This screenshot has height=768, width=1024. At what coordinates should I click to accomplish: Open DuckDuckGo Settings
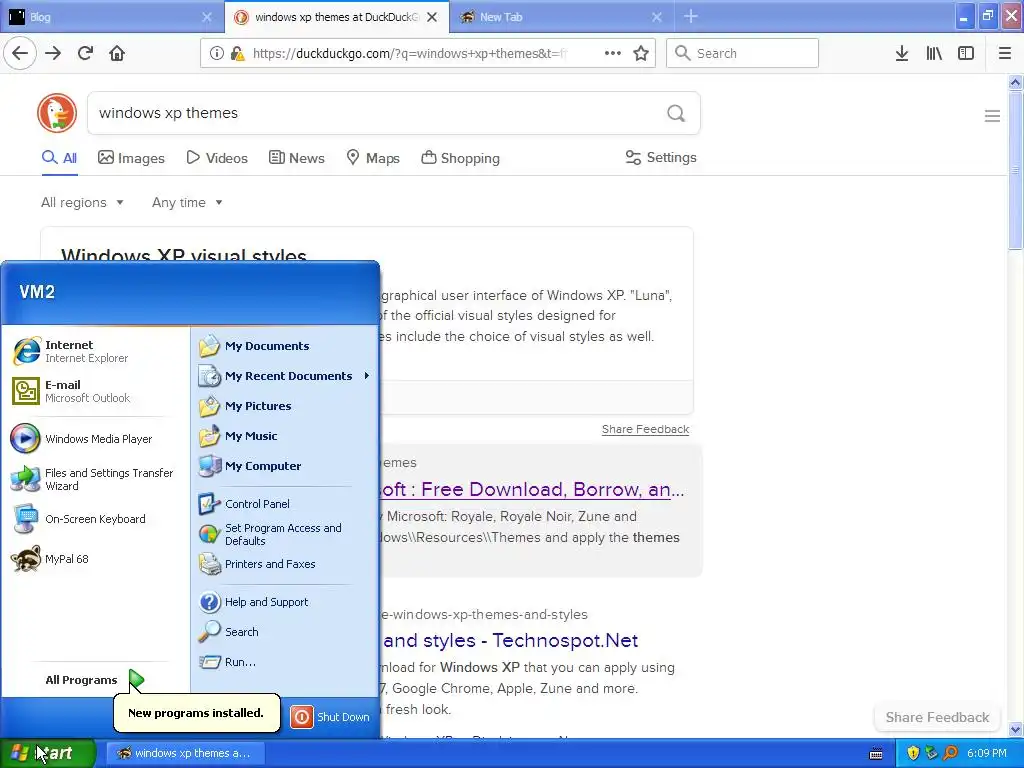pos(661,157)
